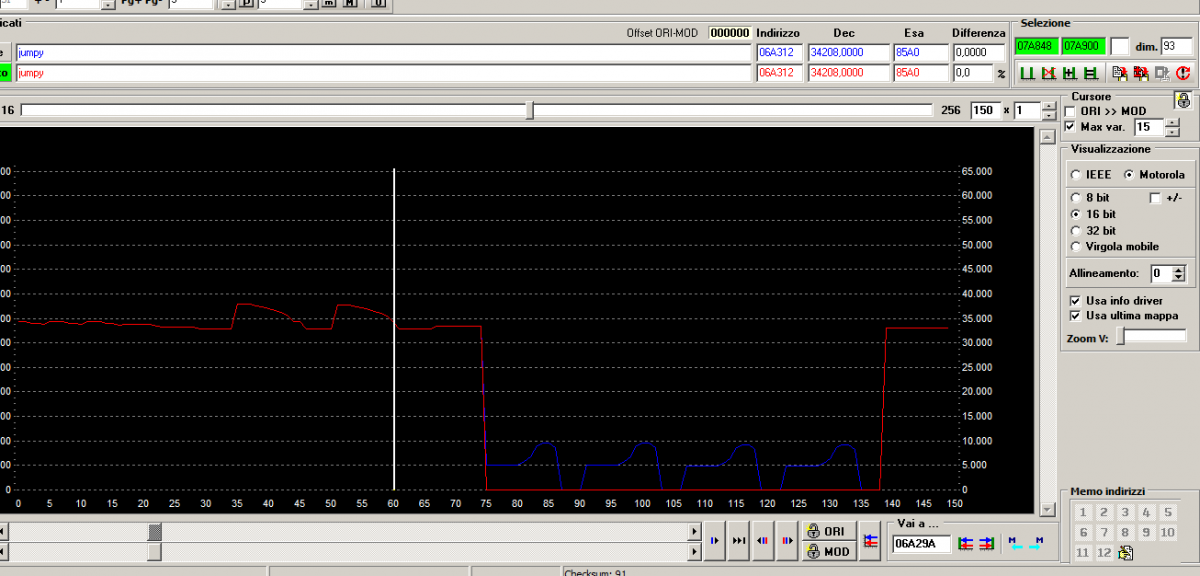Uncheck the Max var. checkbox
Viewport: 1200px width, 576px height.
coord(1071,127)
